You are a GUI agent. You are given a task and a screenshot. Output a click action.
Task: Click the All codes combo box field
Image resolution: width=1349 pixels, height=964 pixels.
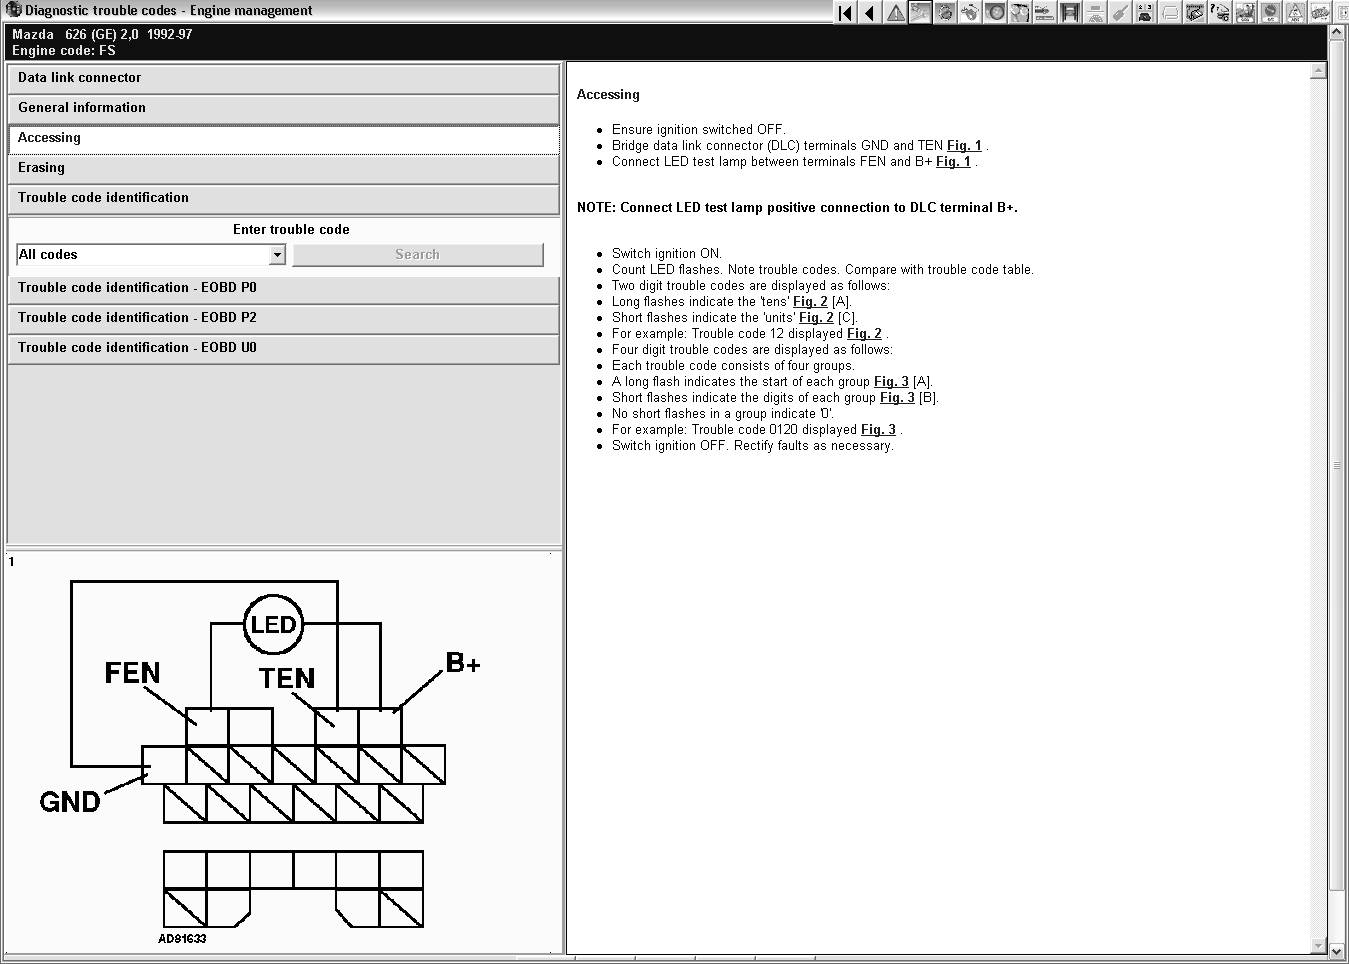click(151, 255)
